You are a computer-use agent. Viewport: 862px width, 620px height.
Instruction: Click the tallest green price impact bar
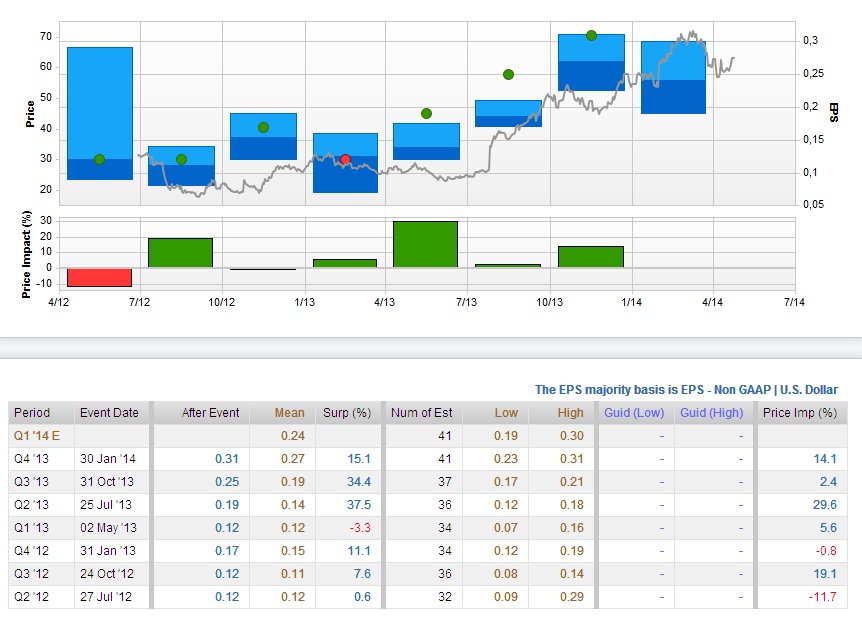pyautogui.click(x=426, y=245)
